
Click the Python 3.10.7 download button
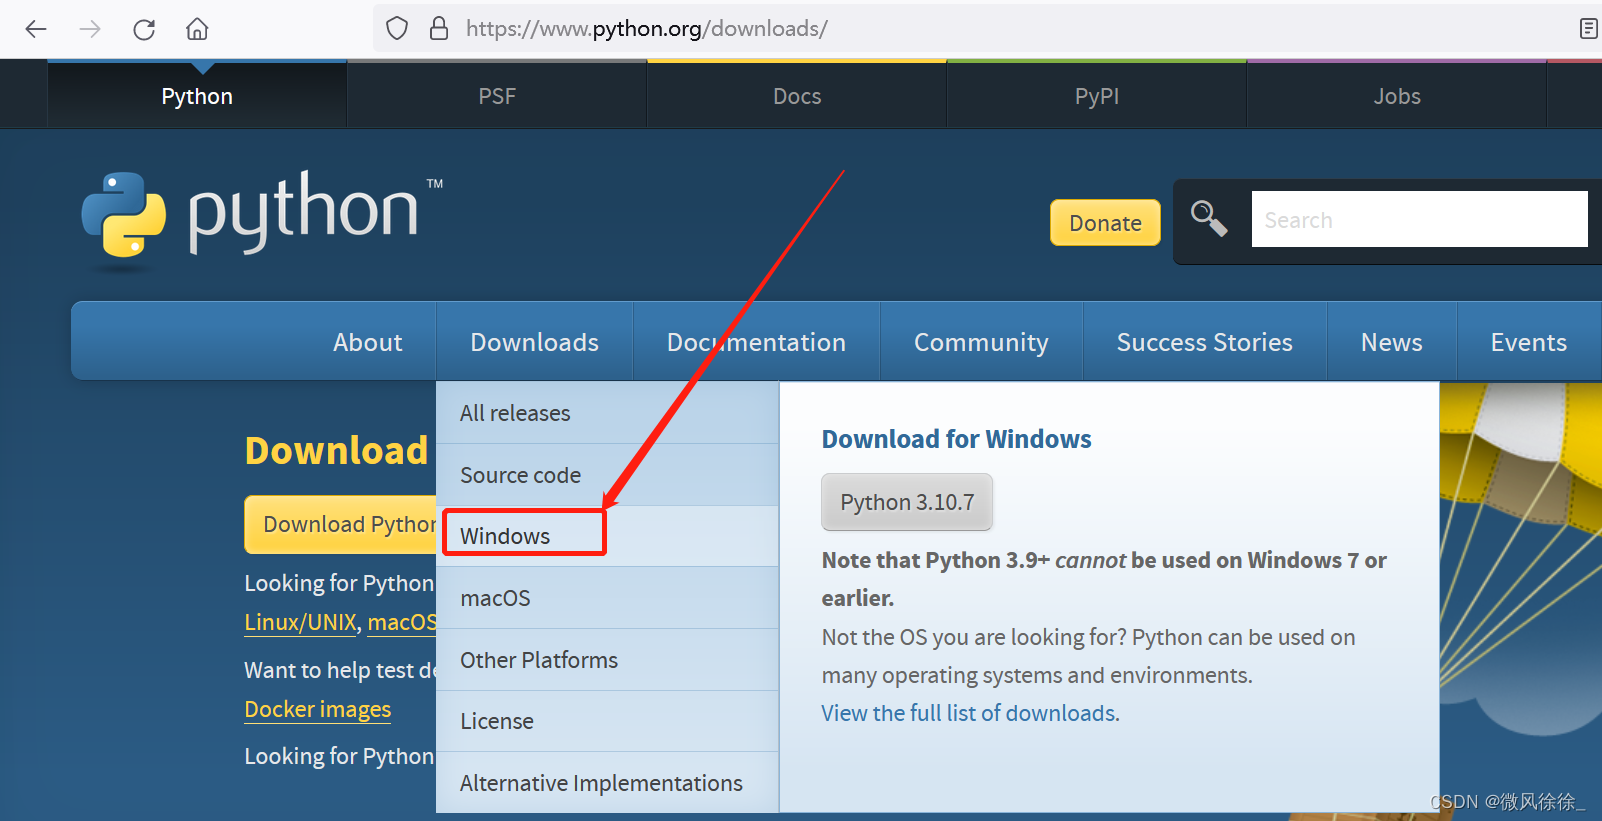point(907,502)
